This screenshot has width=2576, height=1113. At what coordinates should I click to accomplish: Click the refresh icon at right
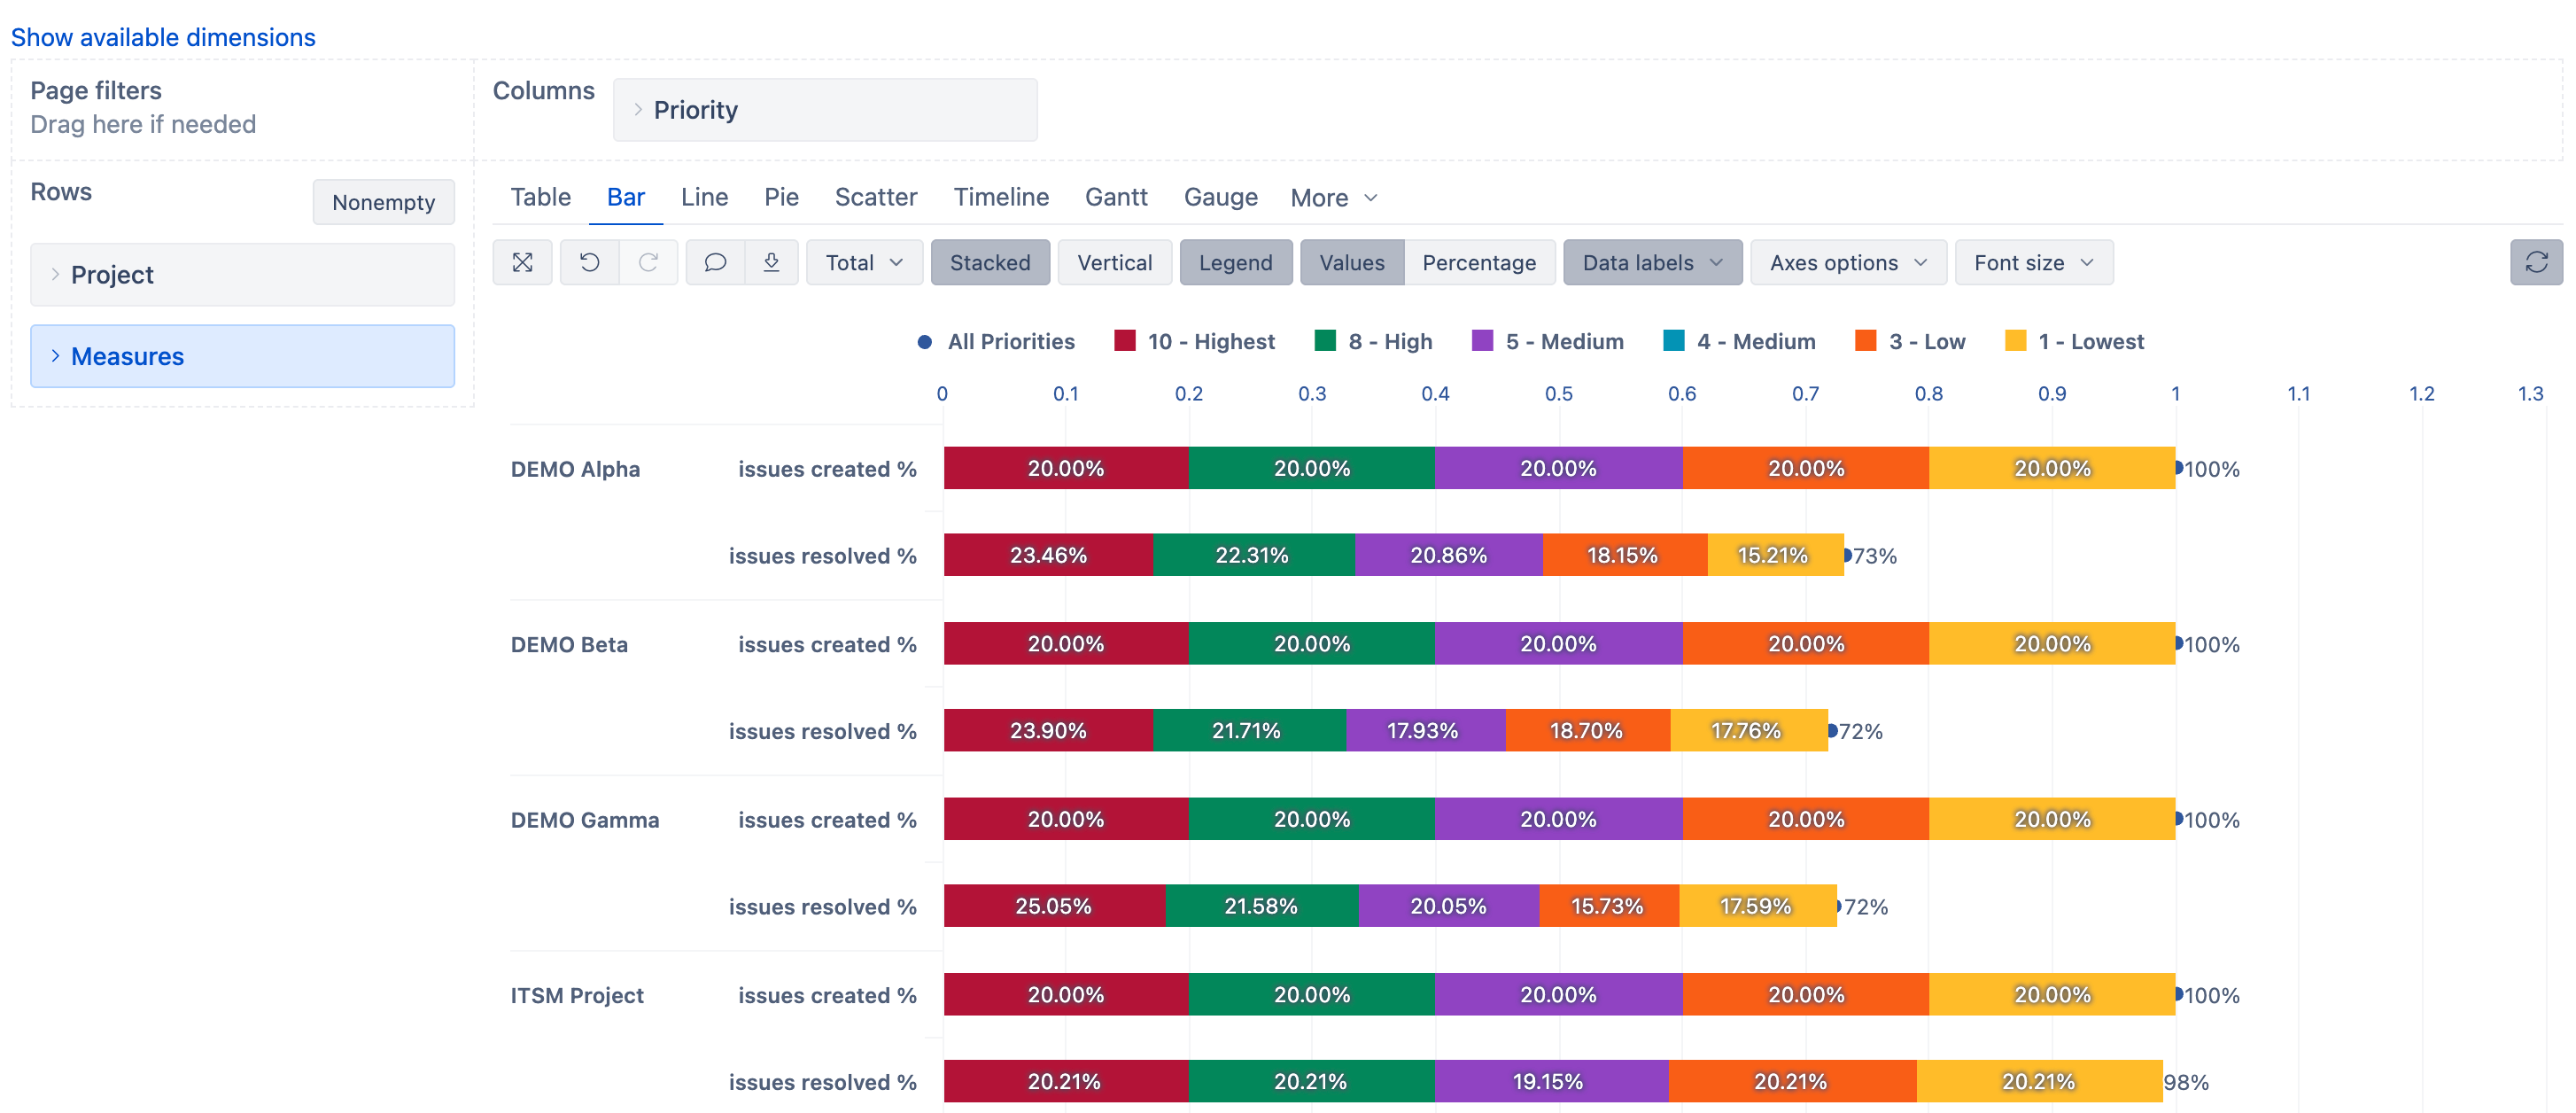tap(2536, 262)
